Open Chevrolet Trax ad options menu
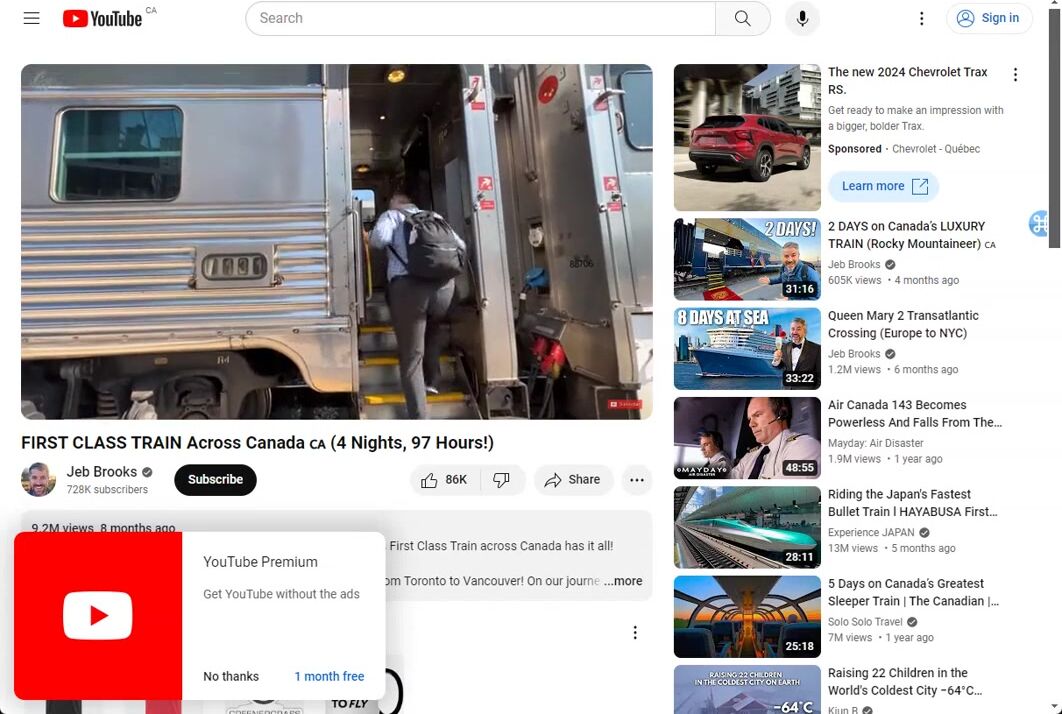Image resolution: width=1062 pixels, height=714 pixels. 1015,75
